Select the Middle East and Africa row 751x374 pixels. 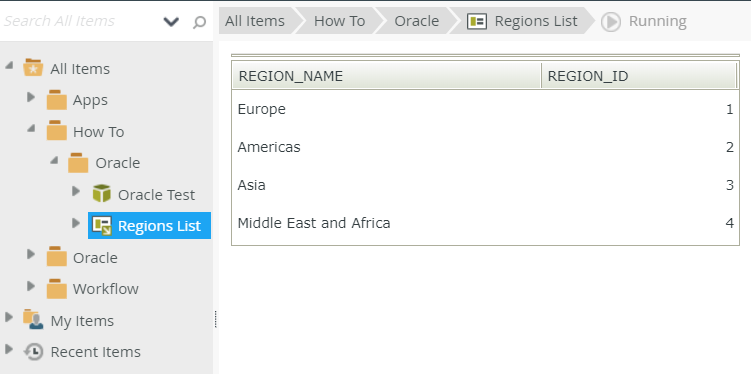tap(485, 223)
